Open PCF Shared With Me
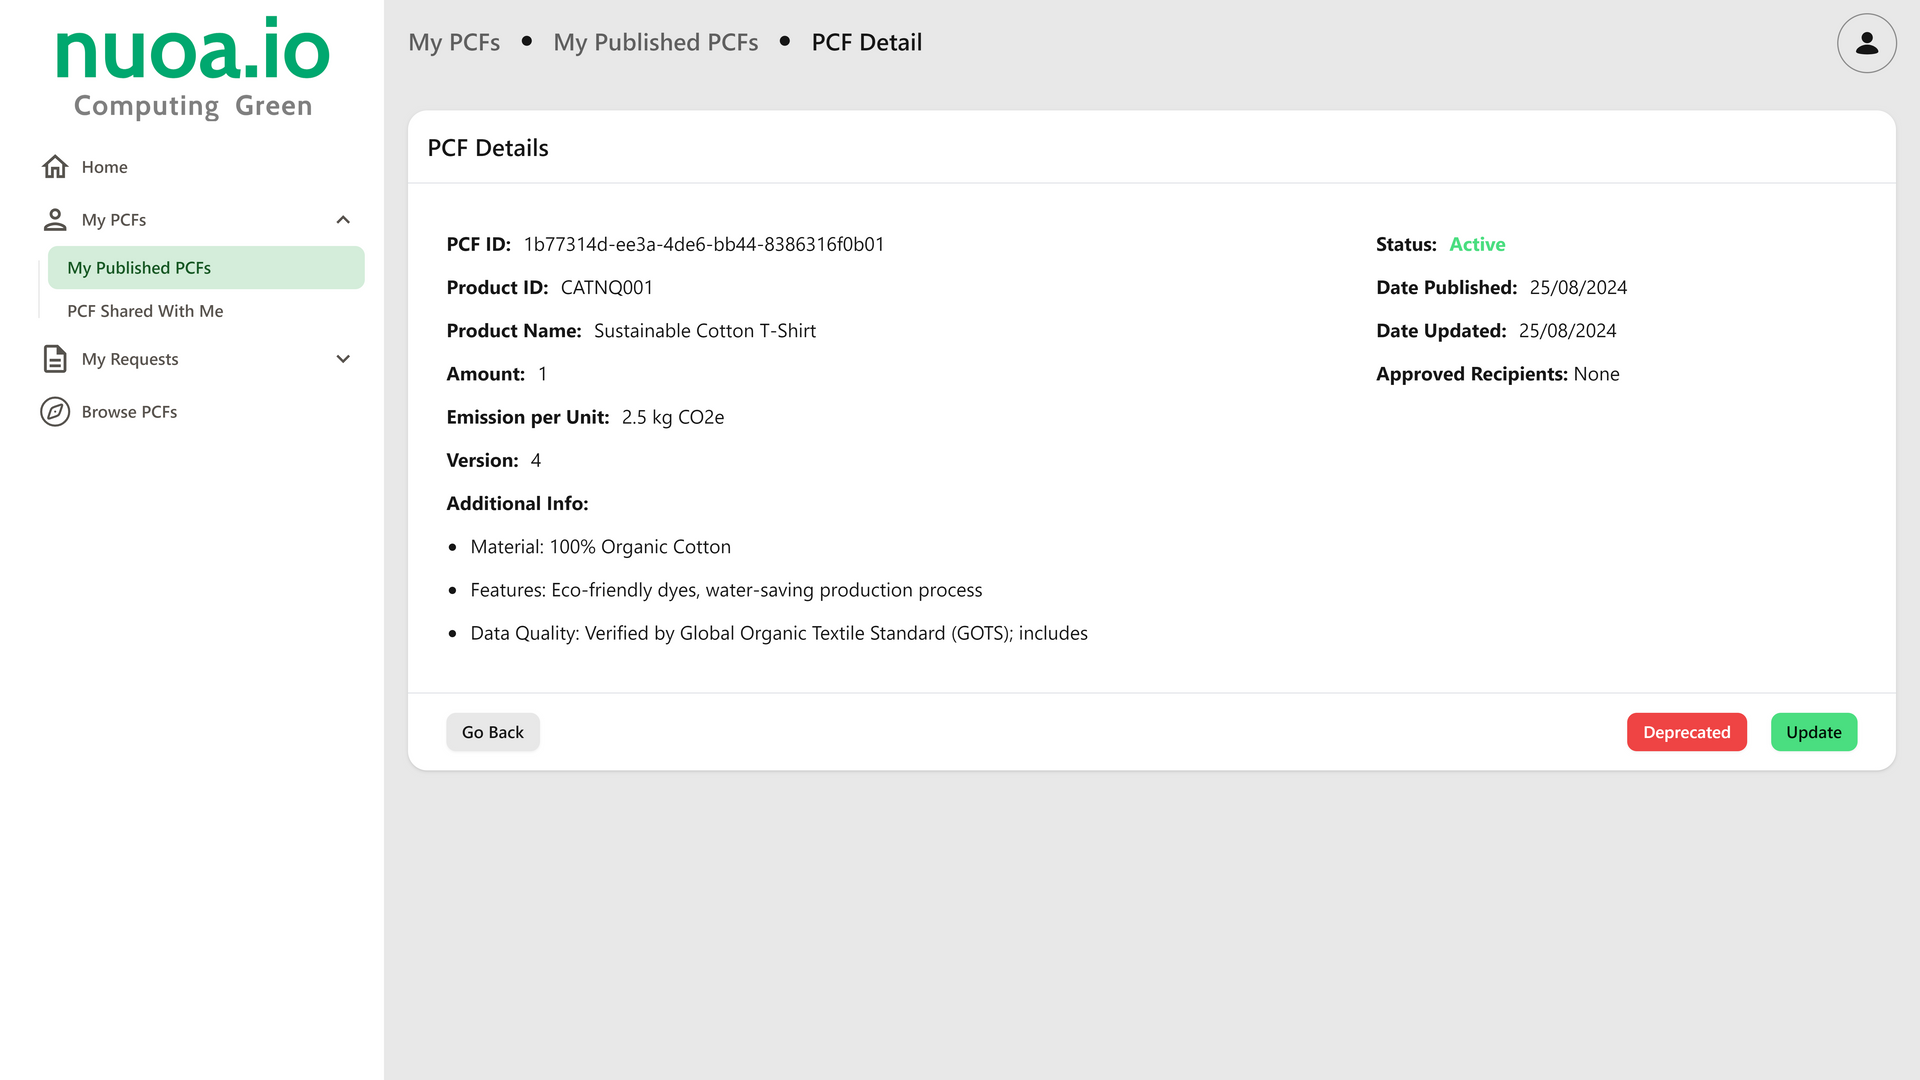1920x1080 pixels. 145,311
